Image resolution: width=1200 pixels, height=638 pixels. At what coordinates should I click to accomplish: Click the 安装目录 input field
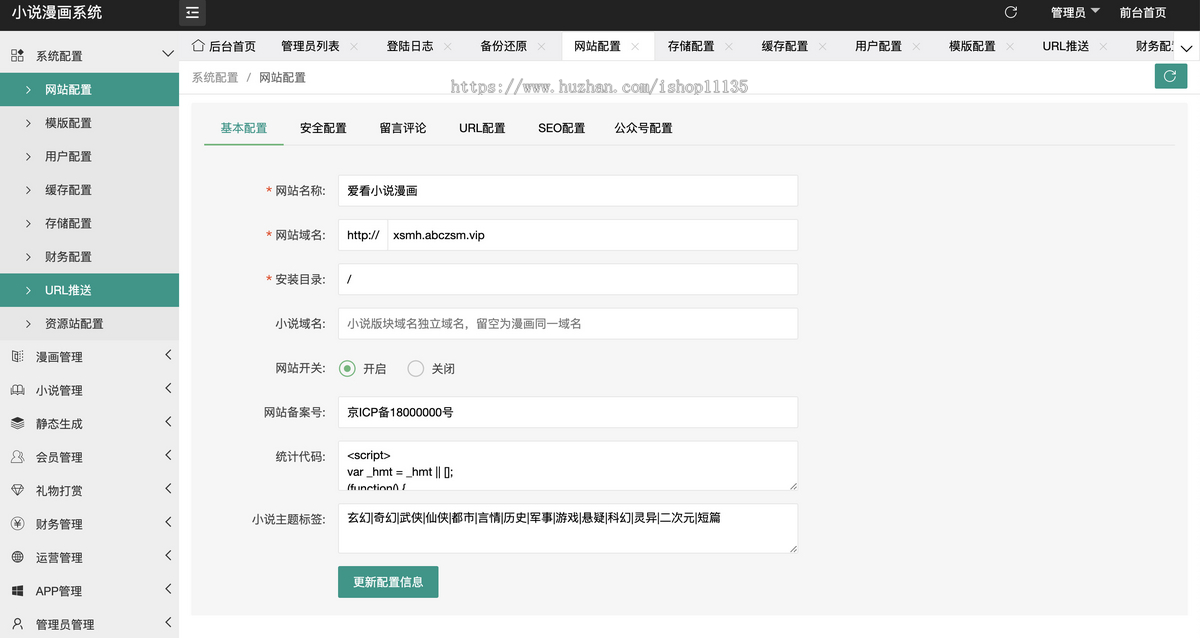[x=568, y=279]
